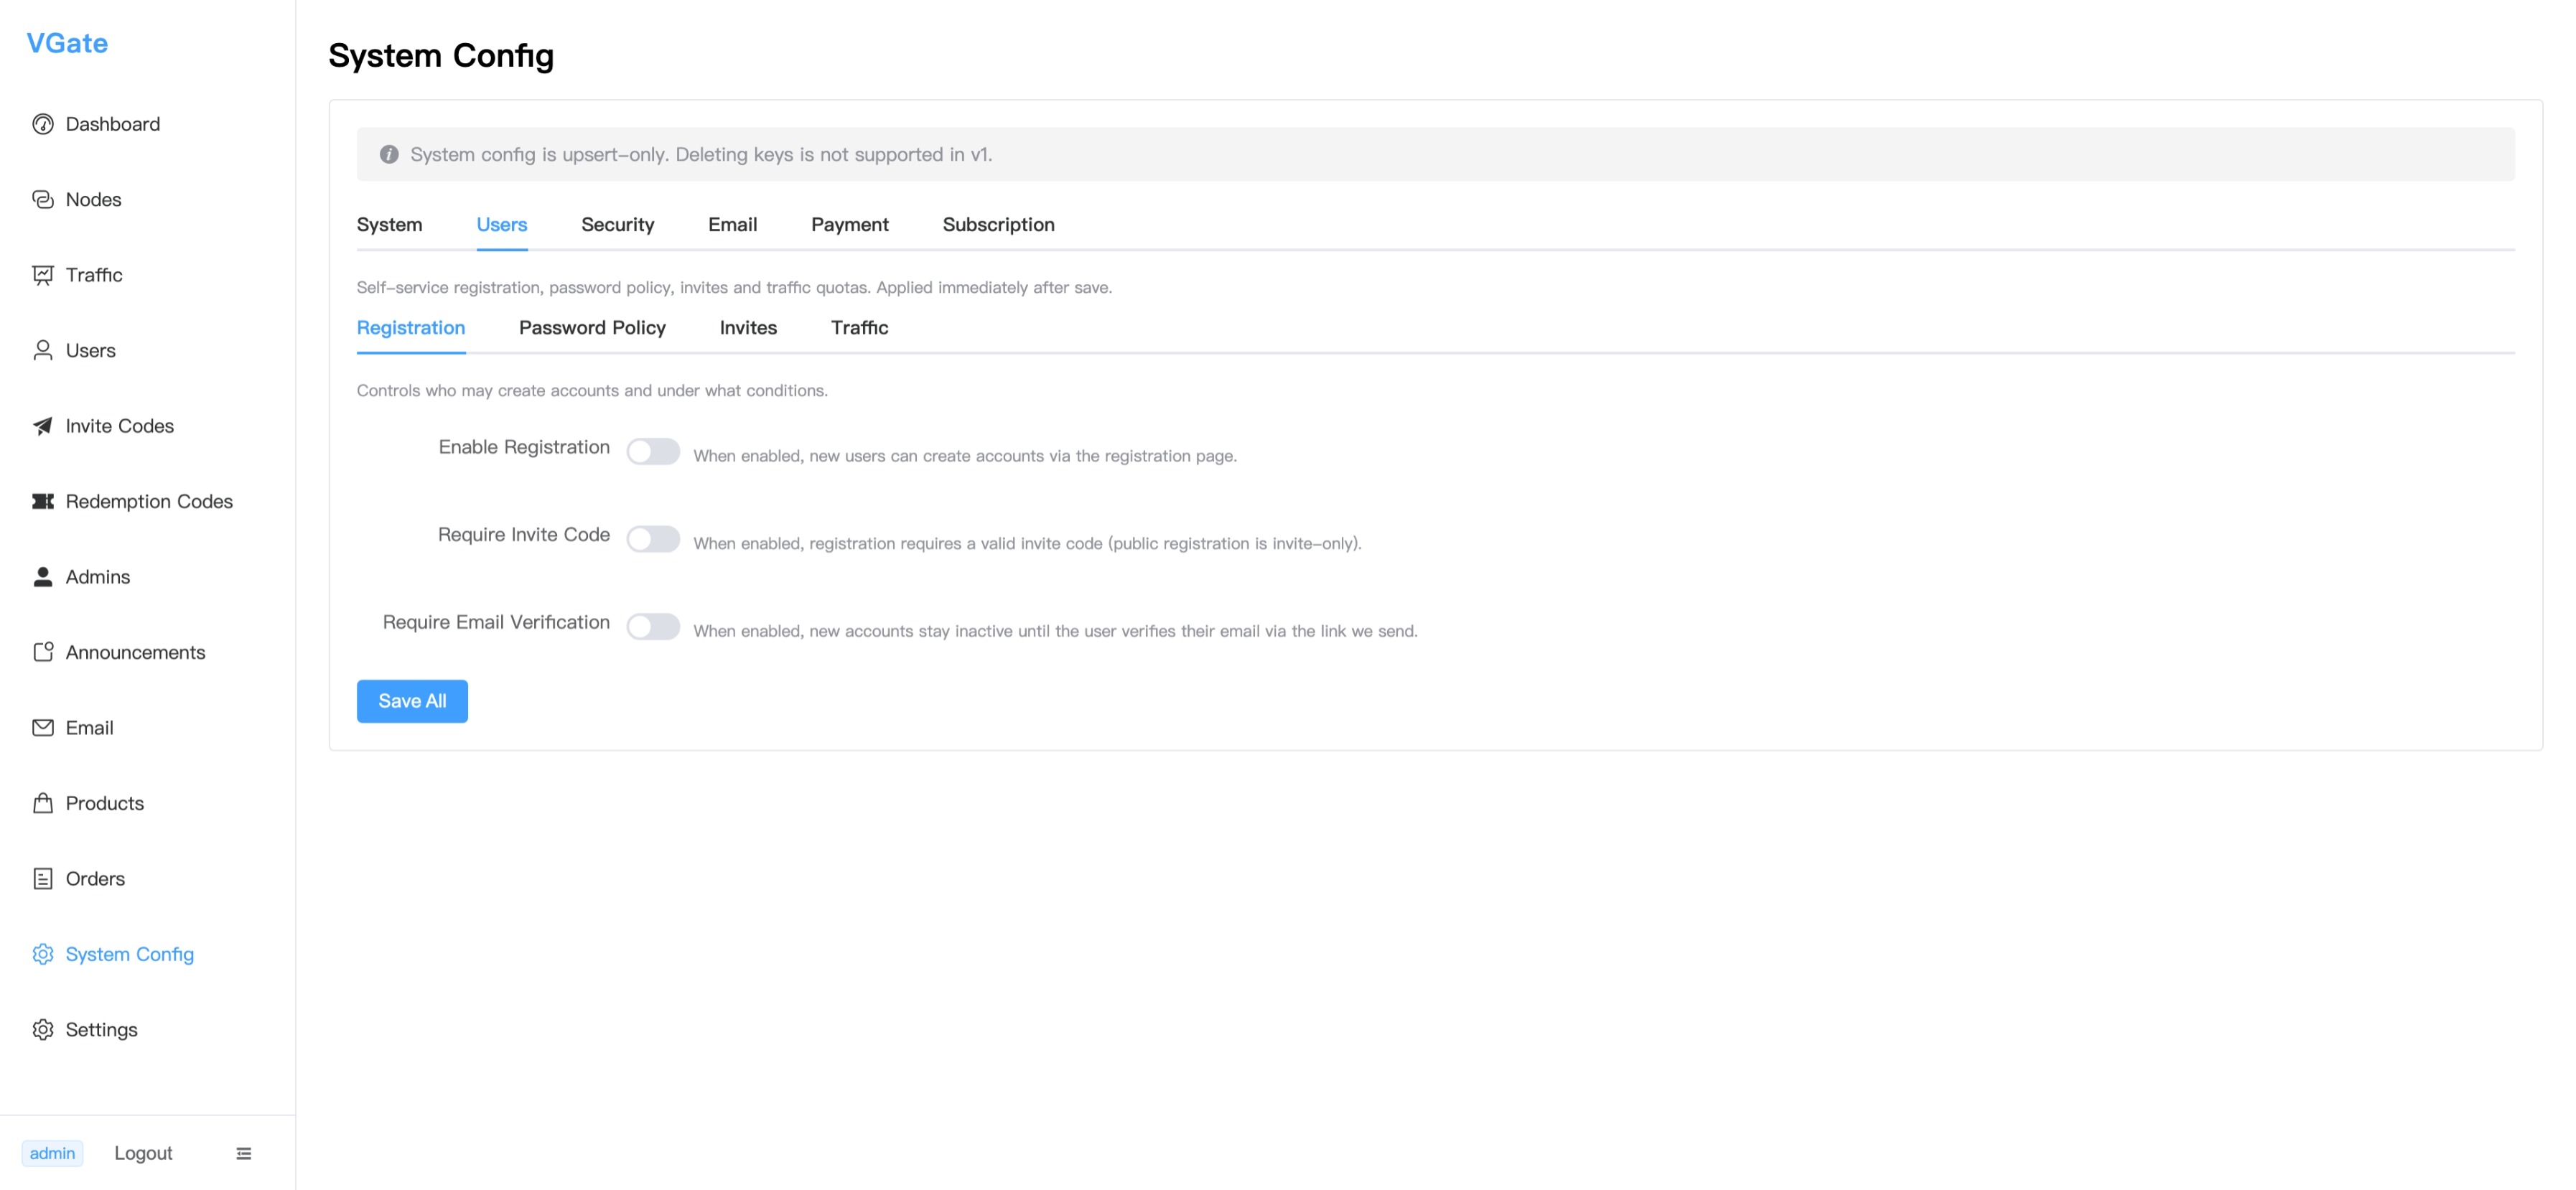
Task: Open the Password Policy sub-tab
Action: tap(592, 328)
